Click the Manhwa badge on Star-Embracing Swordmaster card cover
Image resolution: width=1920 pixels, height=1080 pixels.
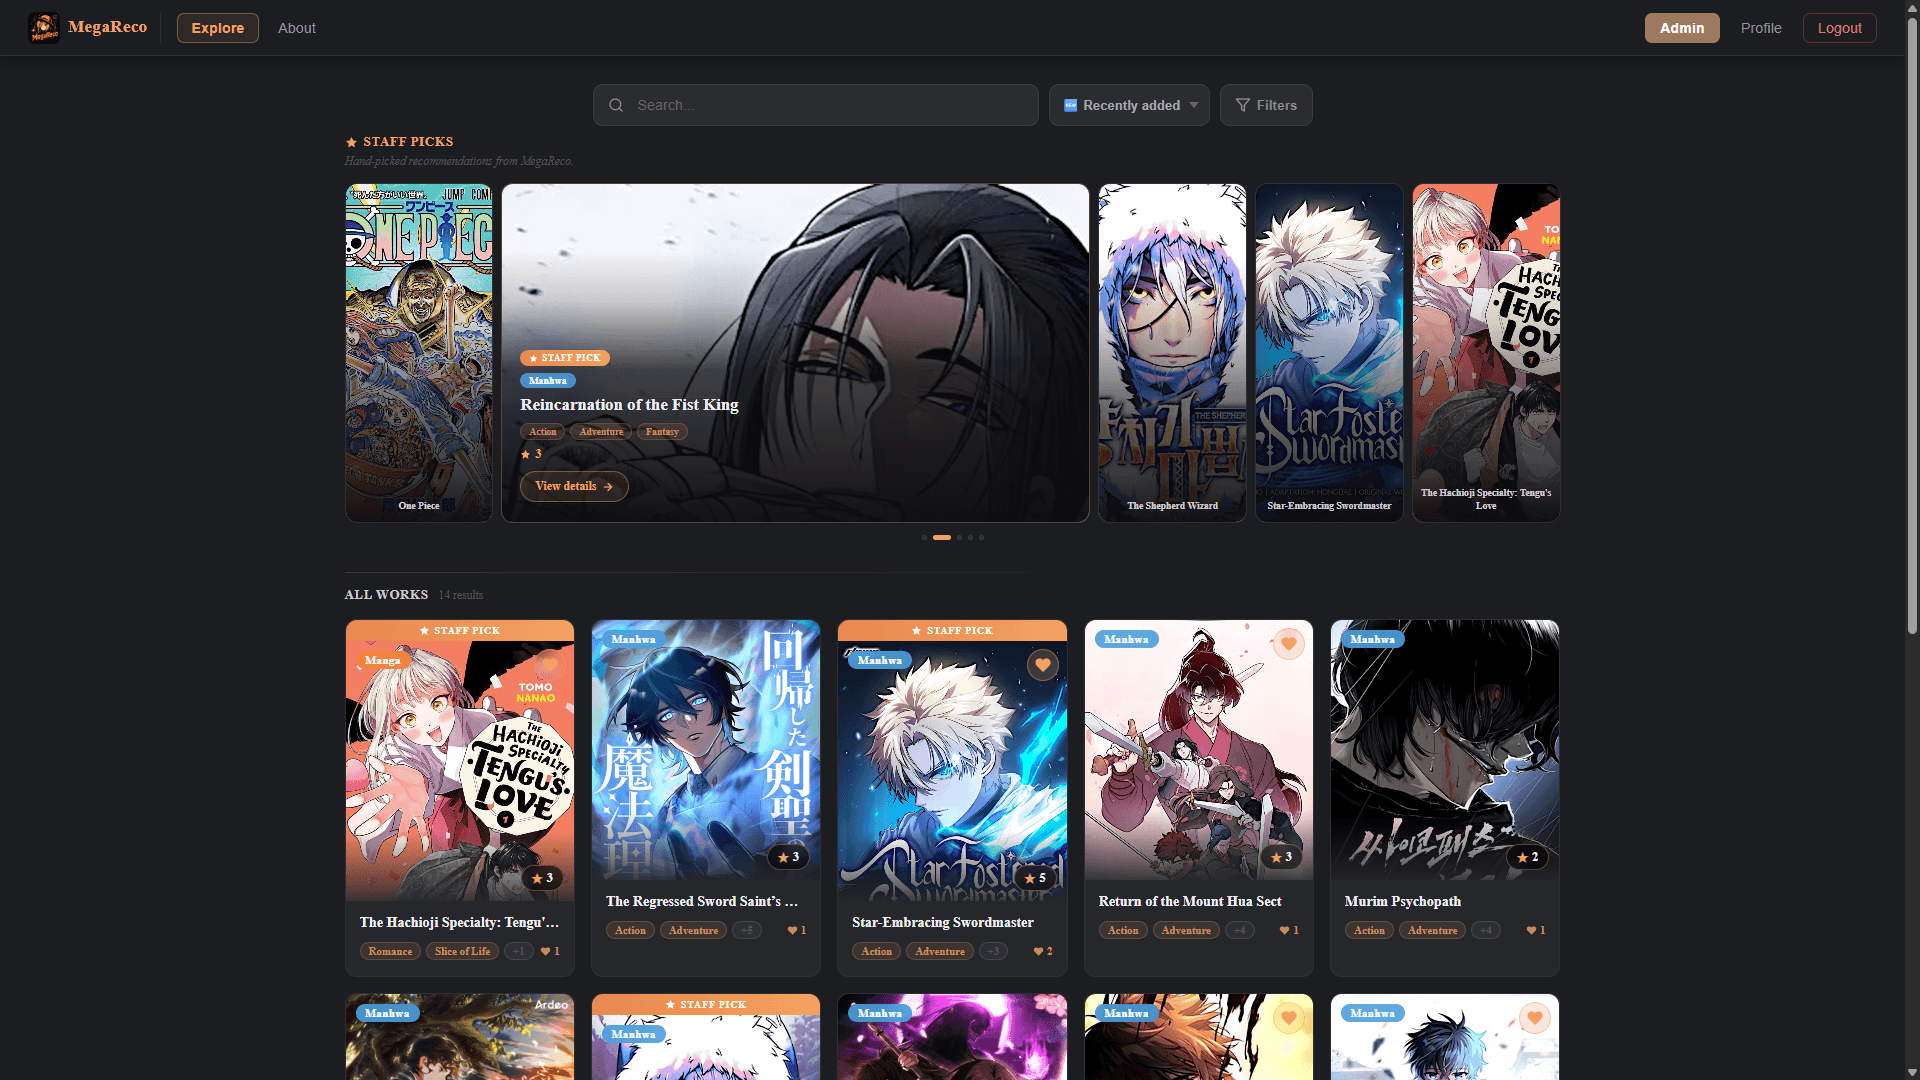pyautogui.click(x=880, y=661)
